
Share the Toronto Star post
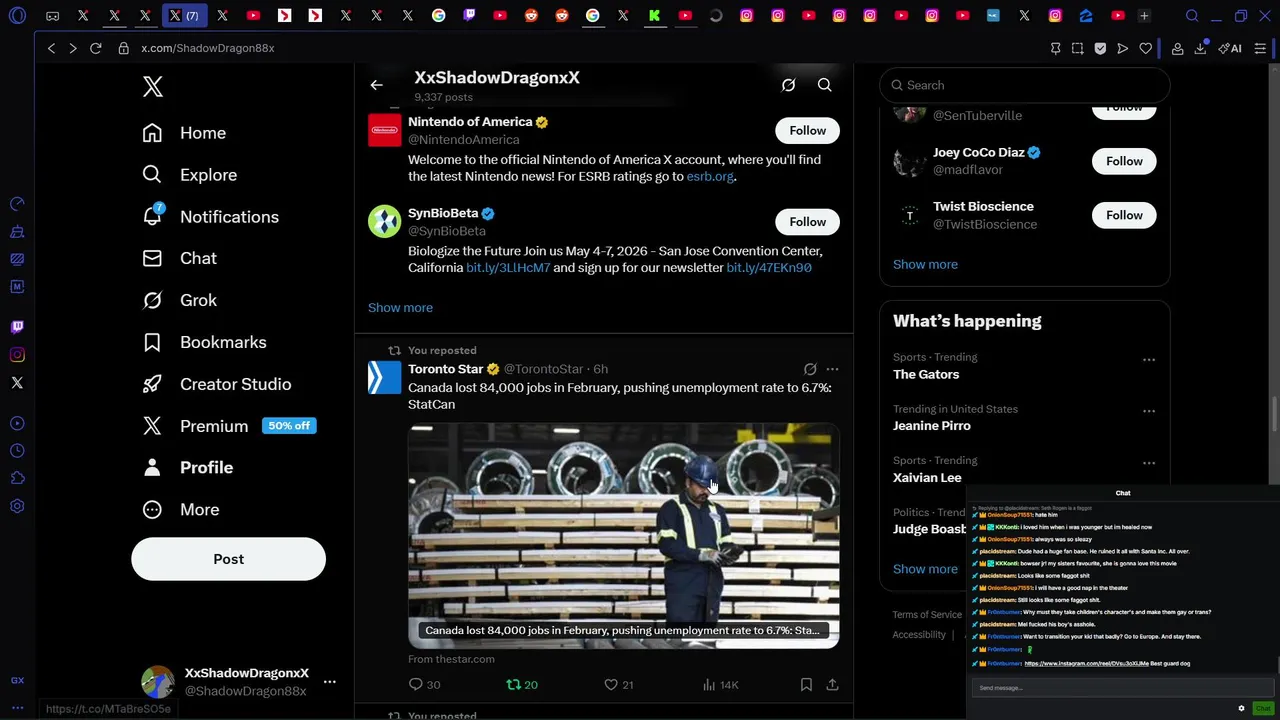click(832, 685)
